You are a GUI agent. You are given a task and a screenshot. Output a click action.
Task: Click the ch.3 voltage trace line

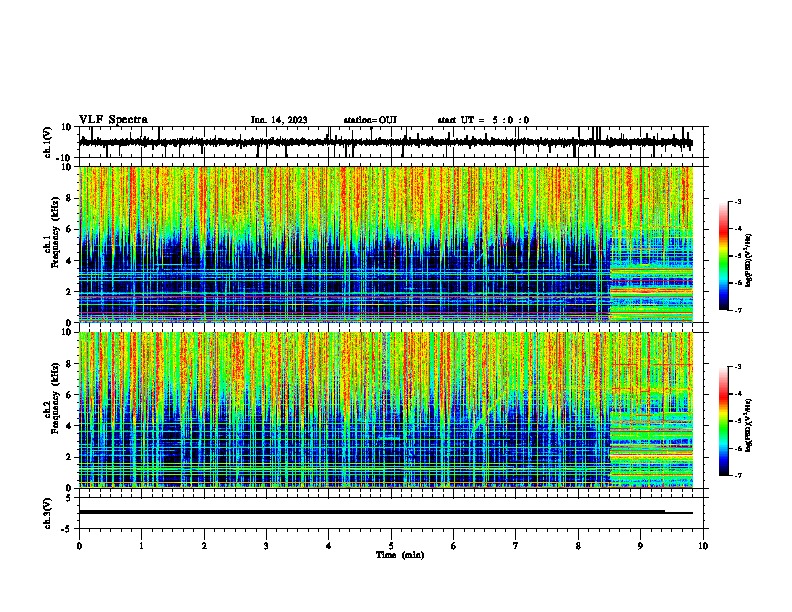pos(386,512)
